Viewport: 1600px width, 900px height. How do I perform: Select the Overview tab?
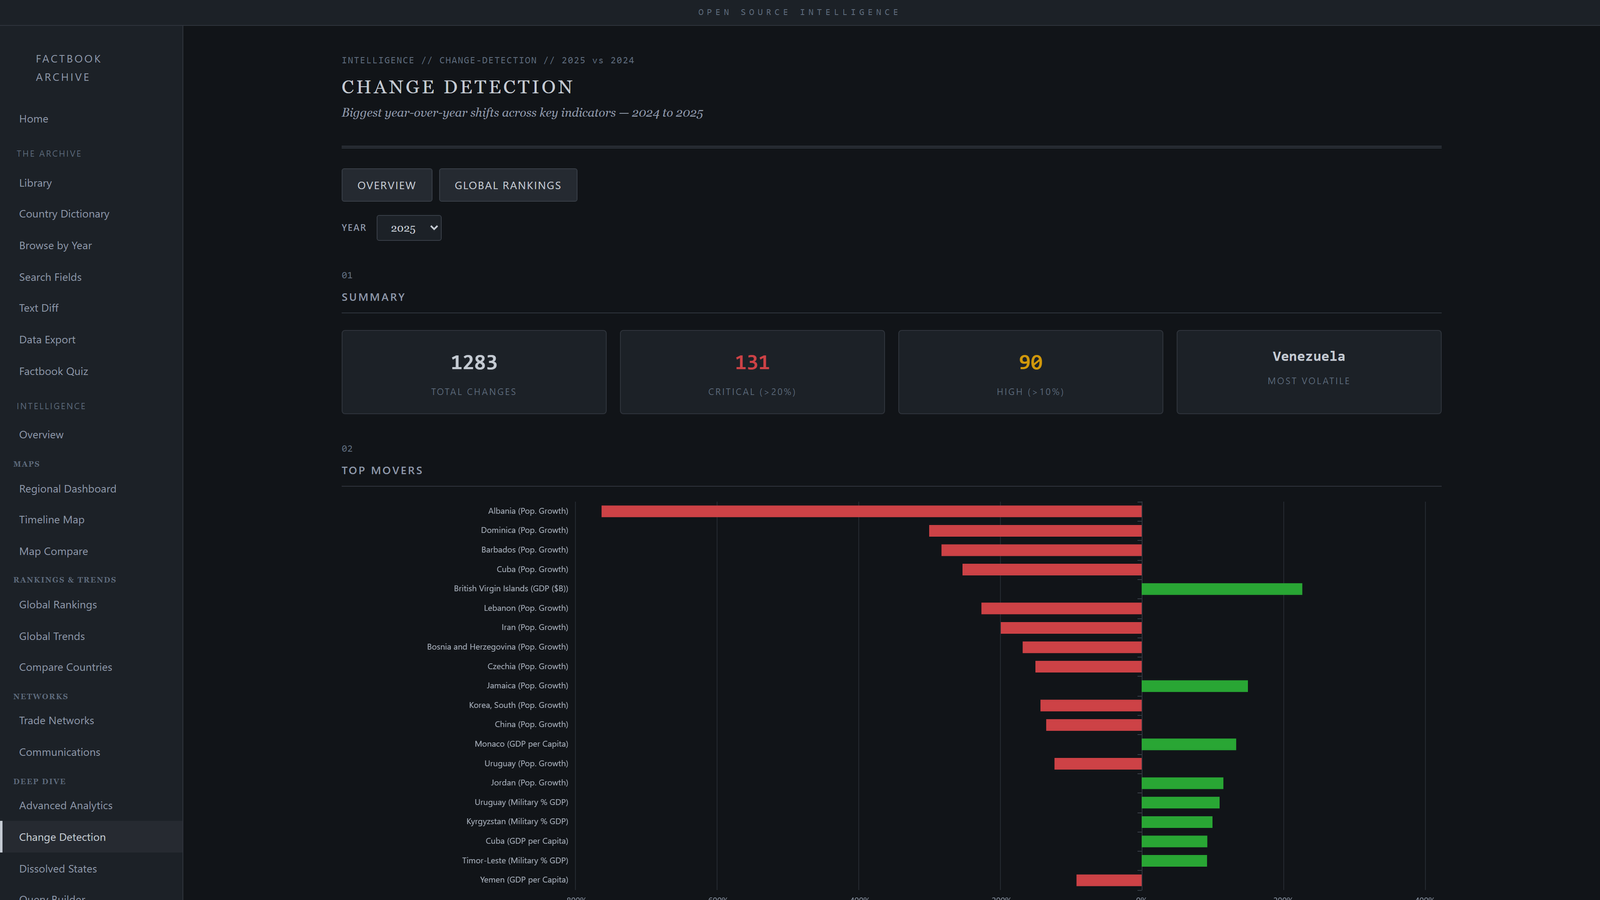coord(386,185)
